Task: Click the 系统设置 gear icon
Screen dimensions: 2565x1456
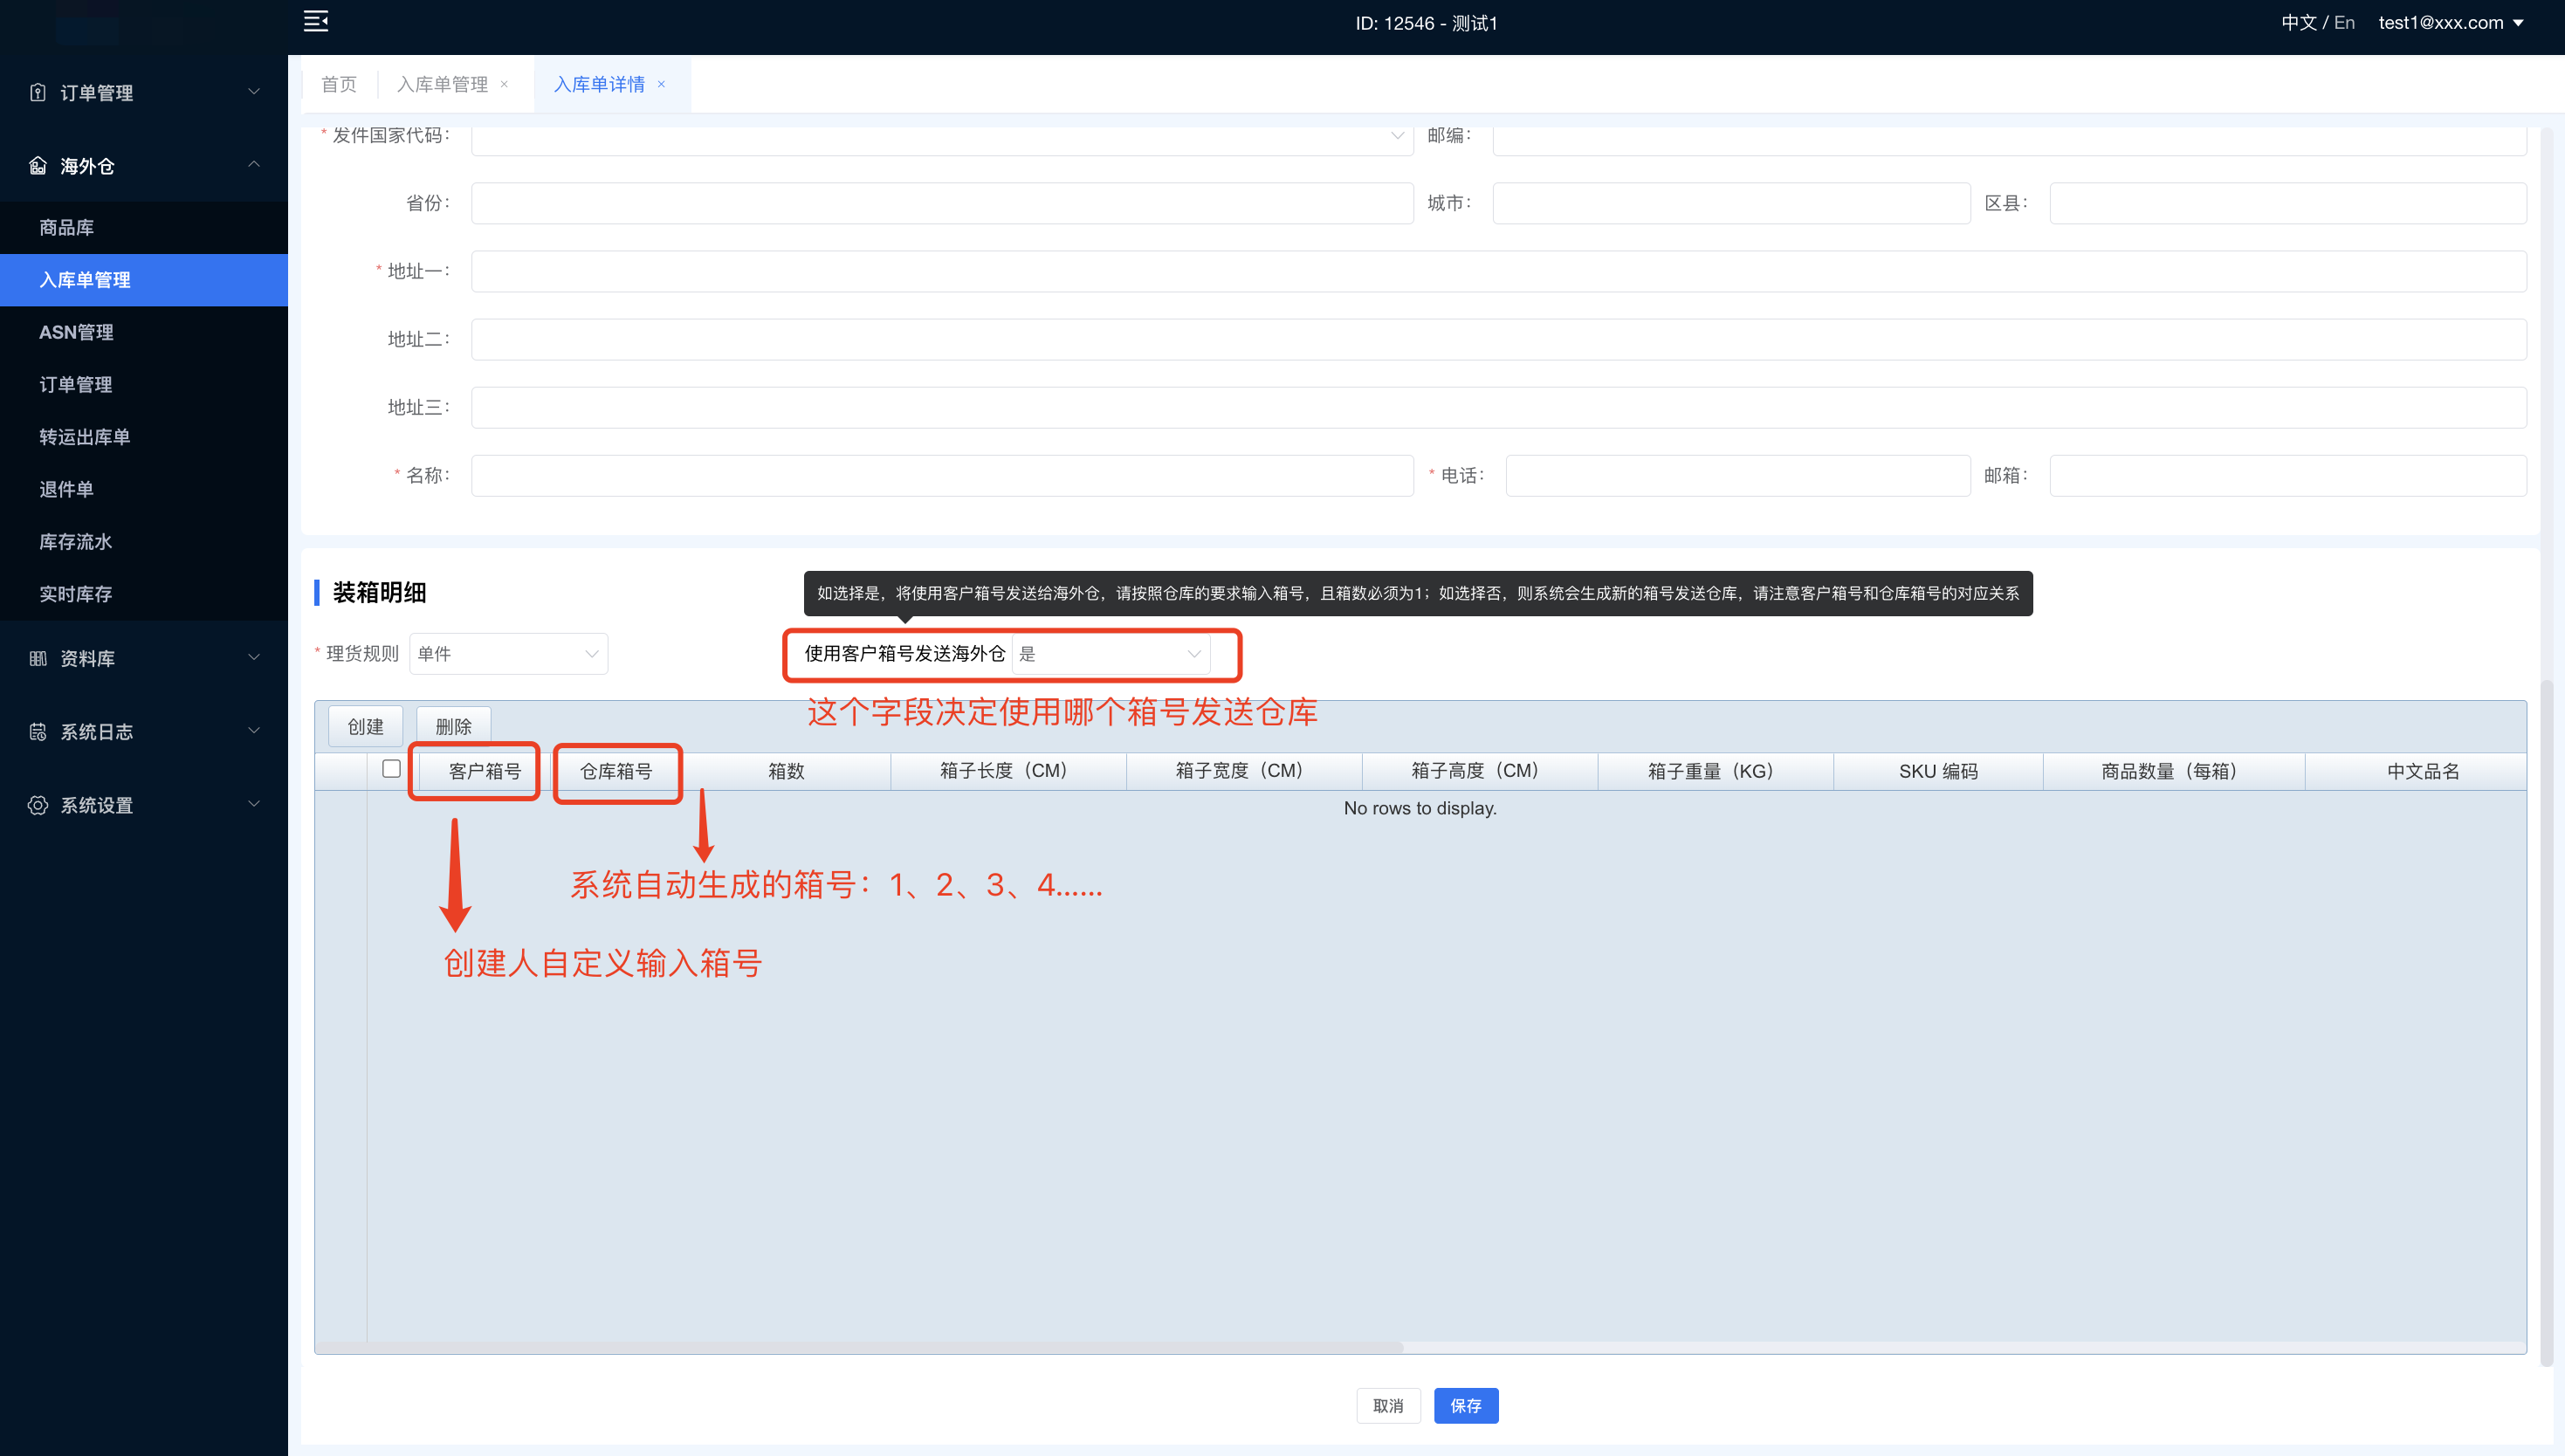Action: 38,805
